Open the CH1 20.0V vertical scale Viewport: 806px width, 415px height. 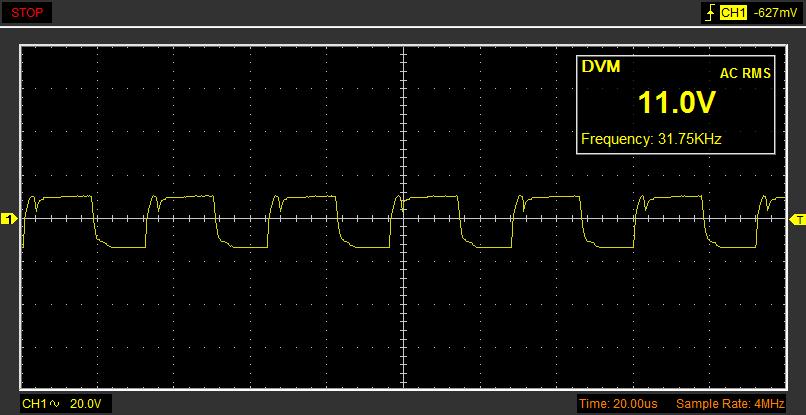coord(85,404)
